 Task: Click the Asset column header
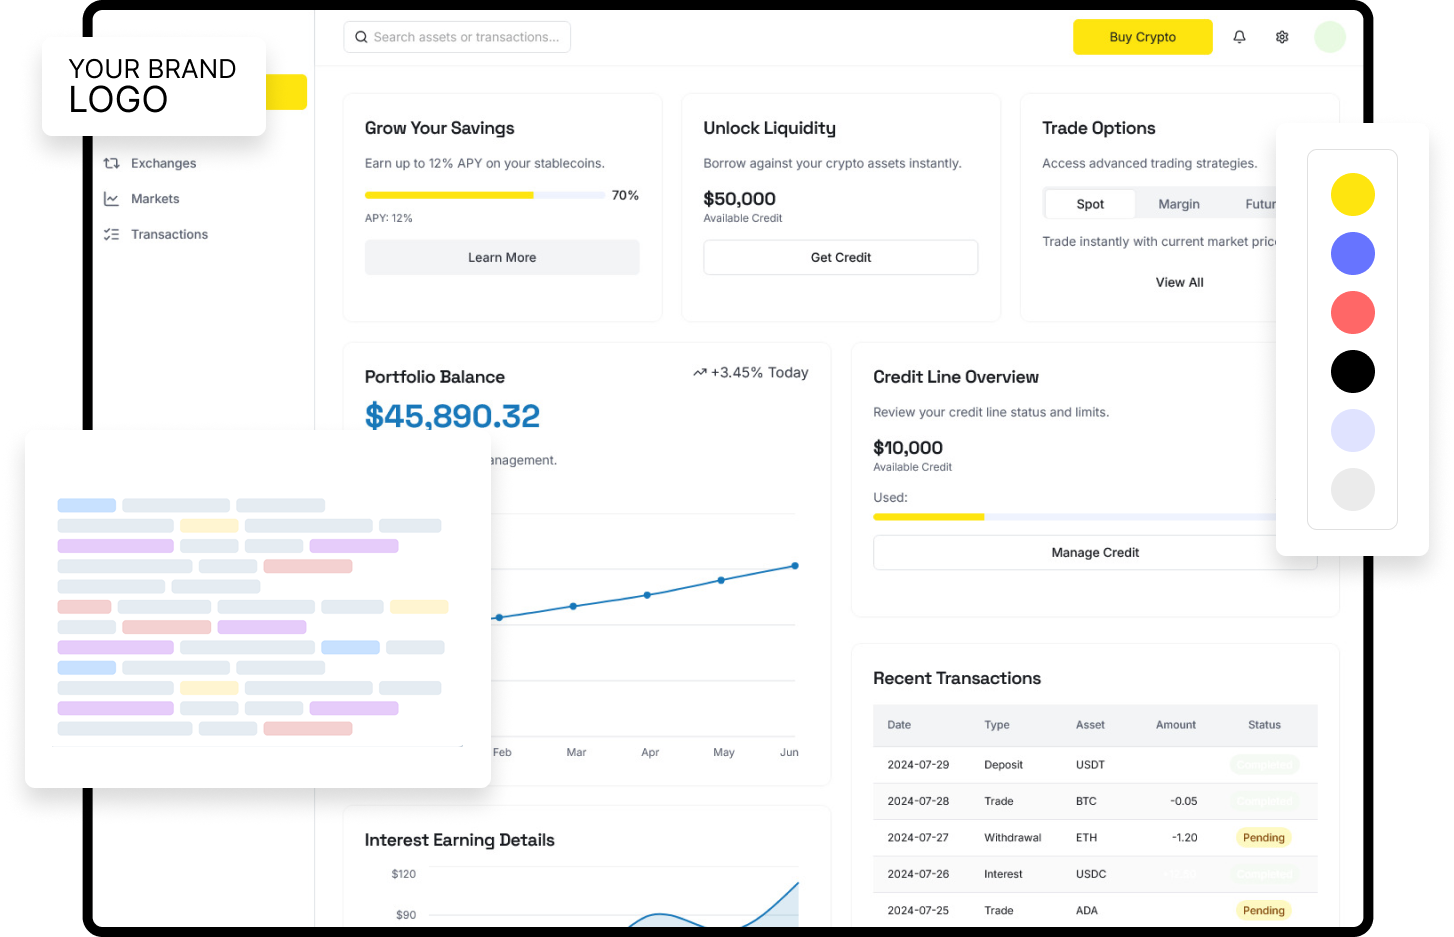point(1090,725)
